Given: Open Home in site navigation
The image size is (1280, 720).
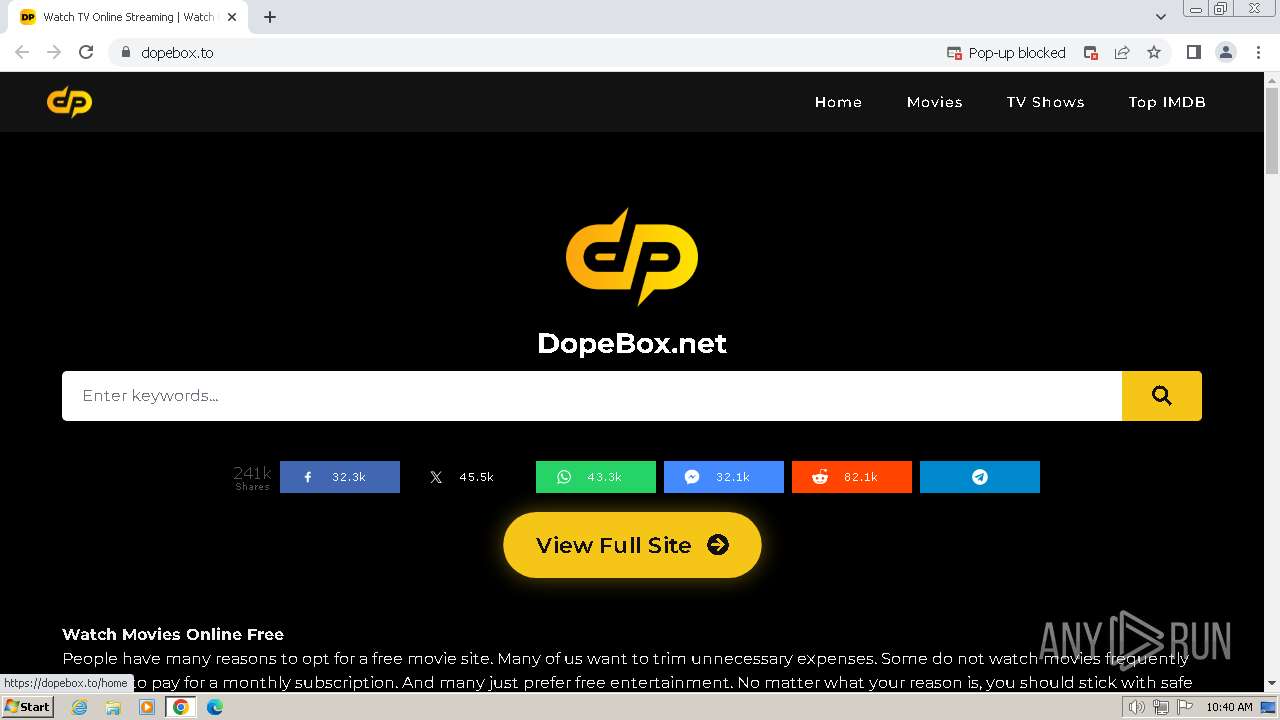Looking at the screenshot, I should (x=838, y=102).
